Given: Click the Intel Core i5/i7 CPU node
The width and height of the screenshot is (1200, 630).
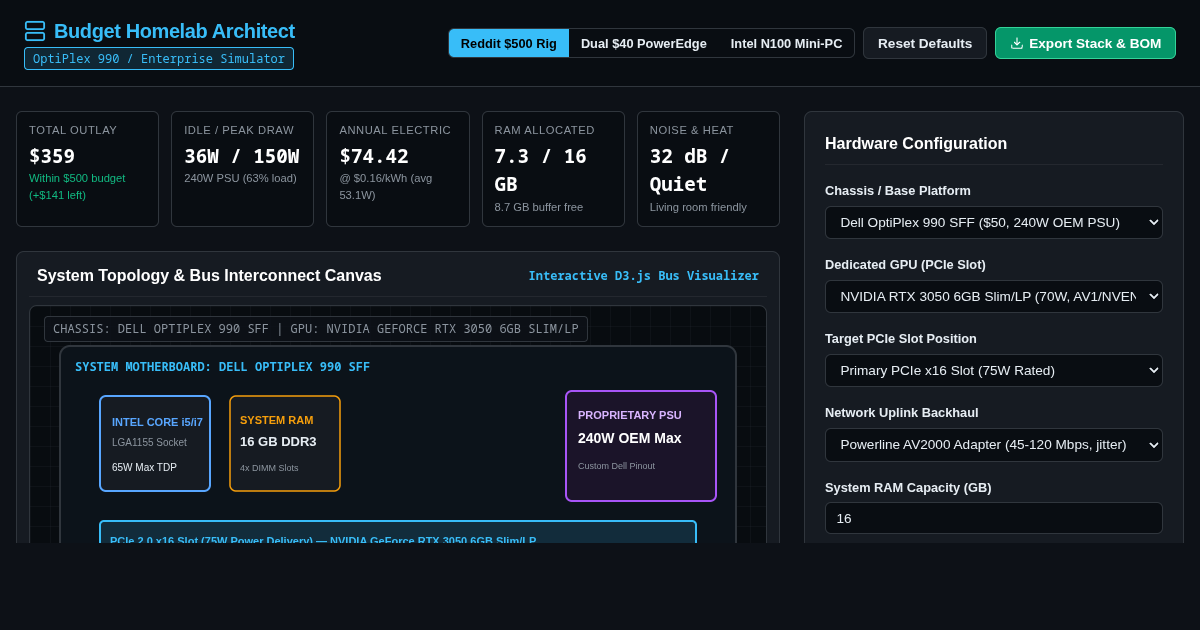Looking at the screenshot, I should point(155,443).
